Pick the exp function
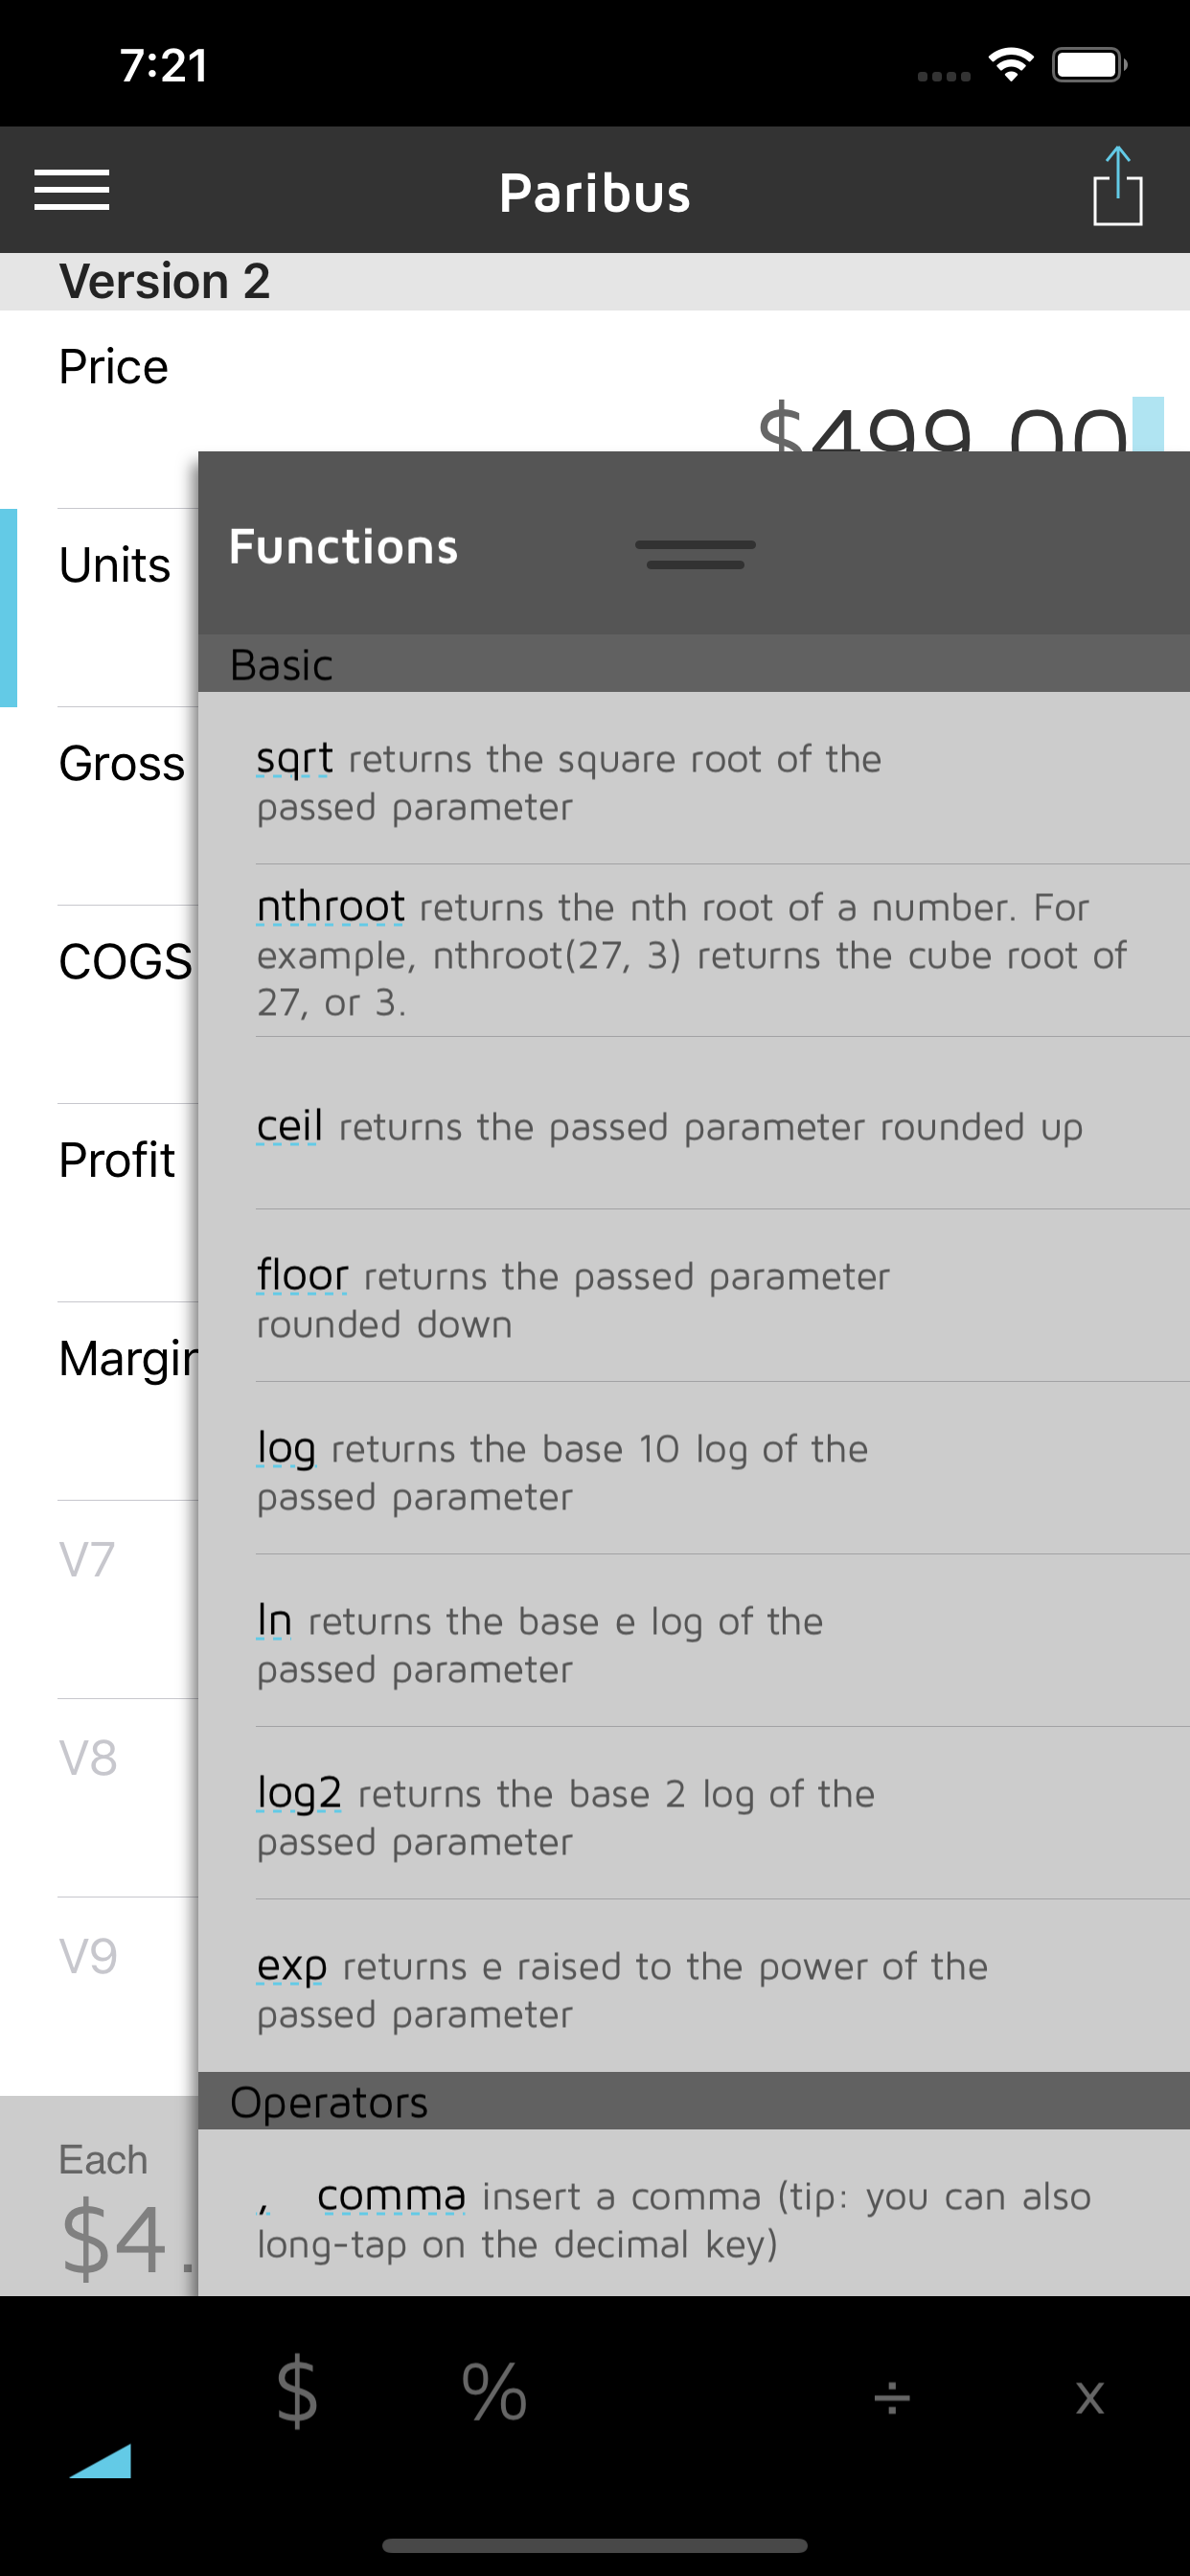The height and width of the screenshot is (2576, 1190). (291, 1966)
